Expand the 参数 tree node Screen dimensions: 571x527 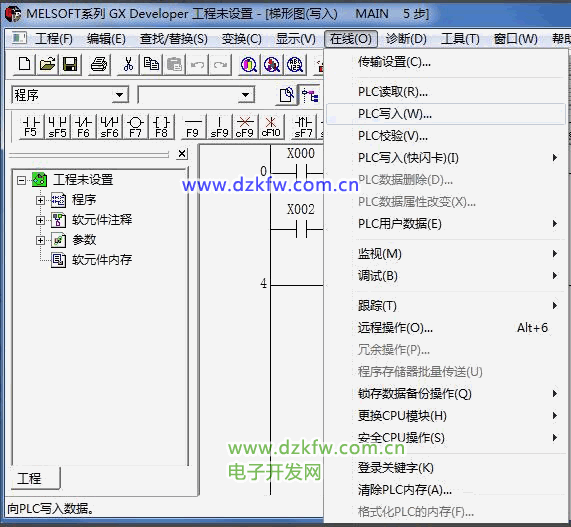coord(40,240)
